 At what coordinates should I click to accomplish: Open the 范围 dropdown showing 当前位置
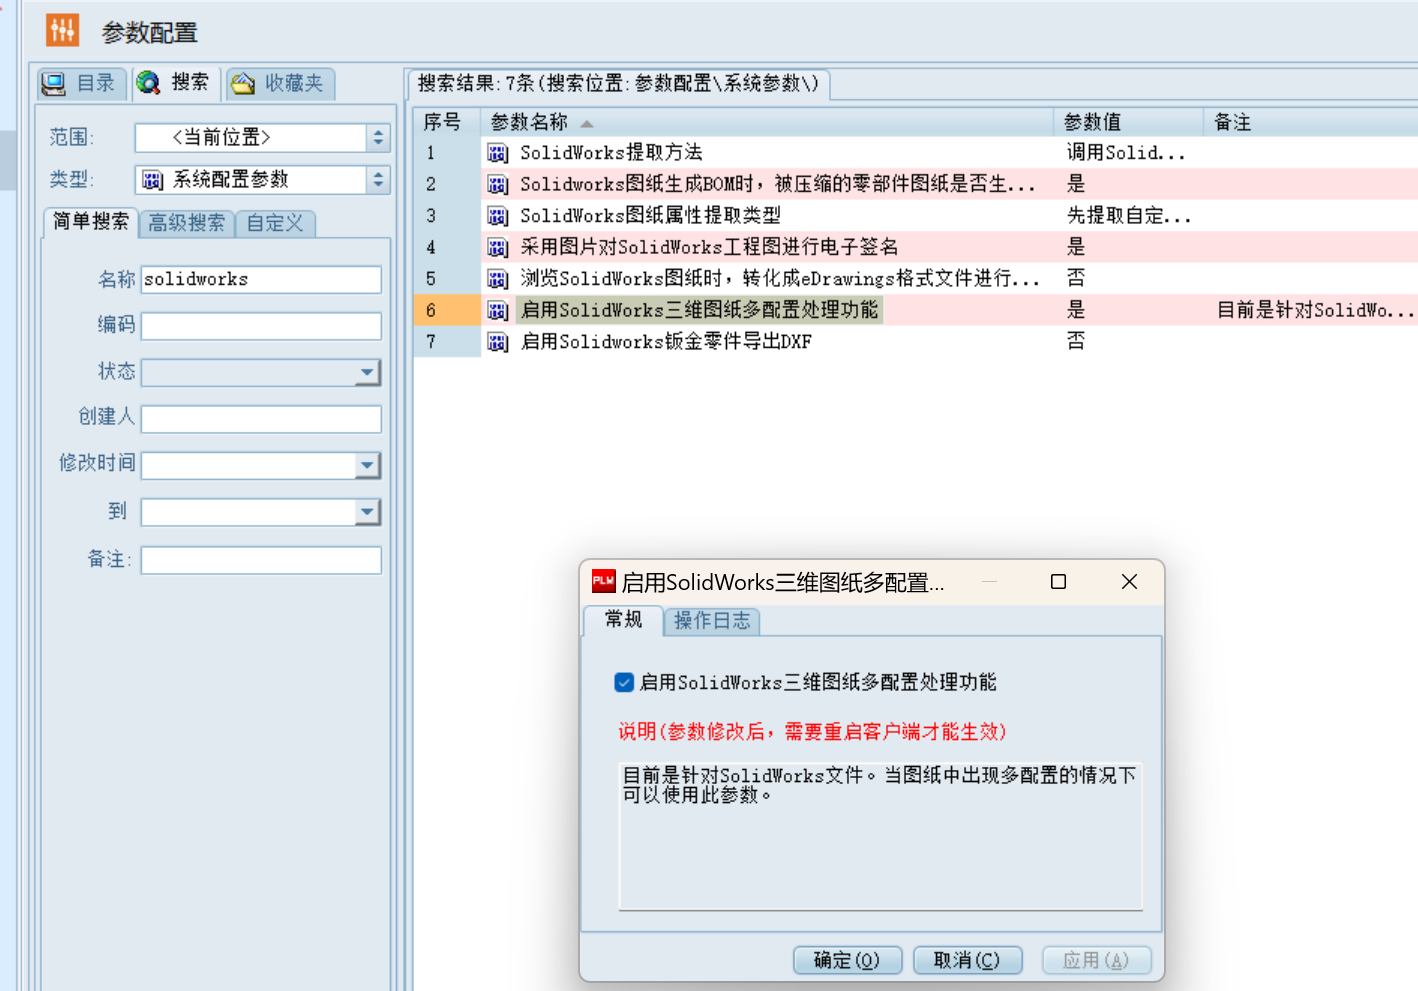pyautogui.click(x=378, y=138)
